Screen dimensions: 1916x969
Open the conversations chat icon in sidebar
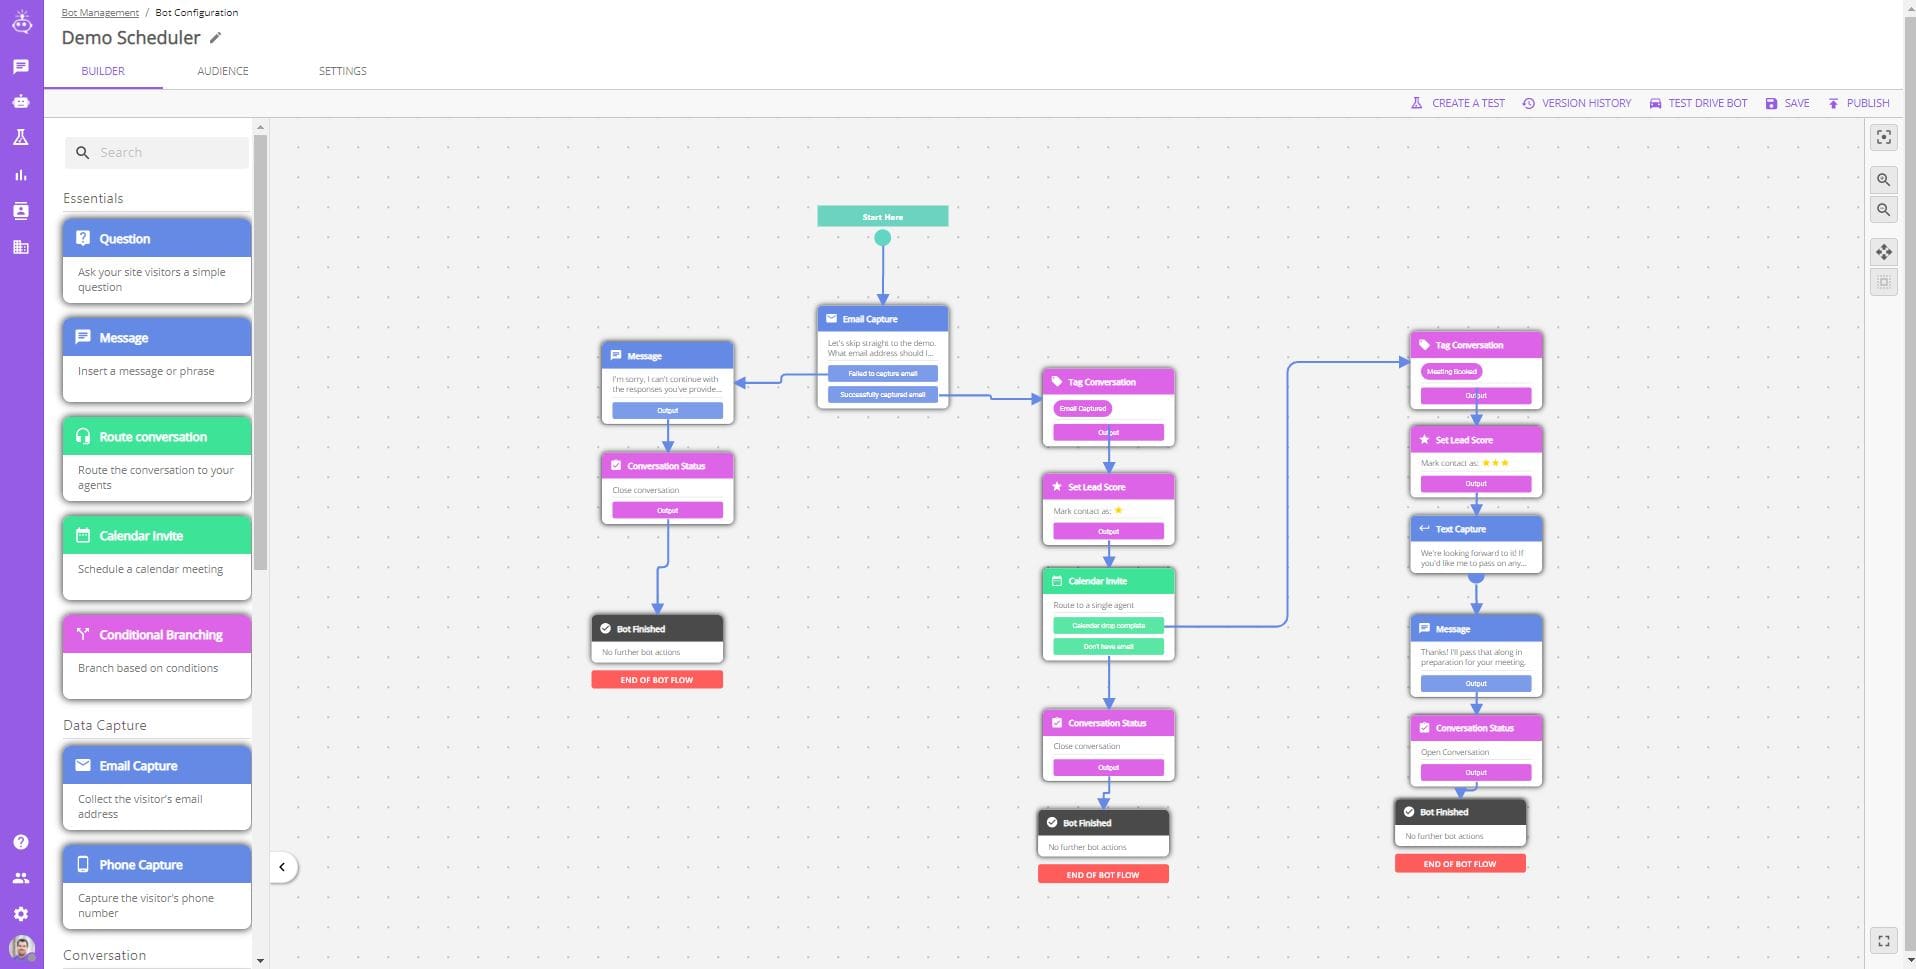click(x=21, y=67)
